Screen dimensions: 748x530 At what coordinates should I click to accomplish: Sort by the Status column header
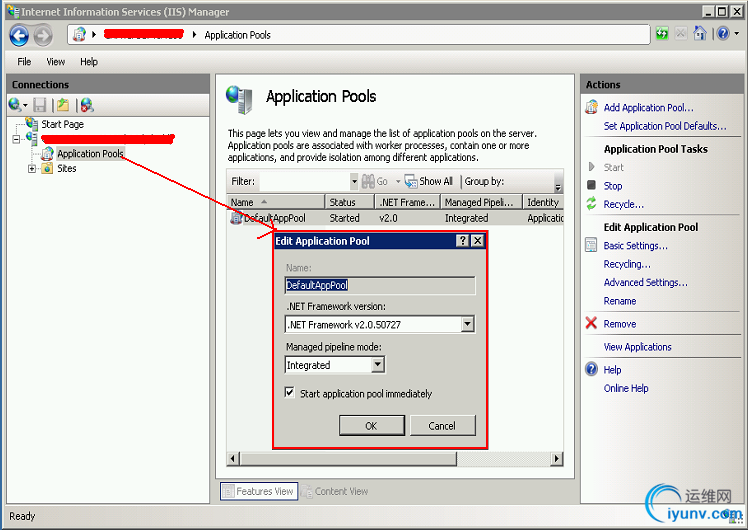click(x=349, y=202)
